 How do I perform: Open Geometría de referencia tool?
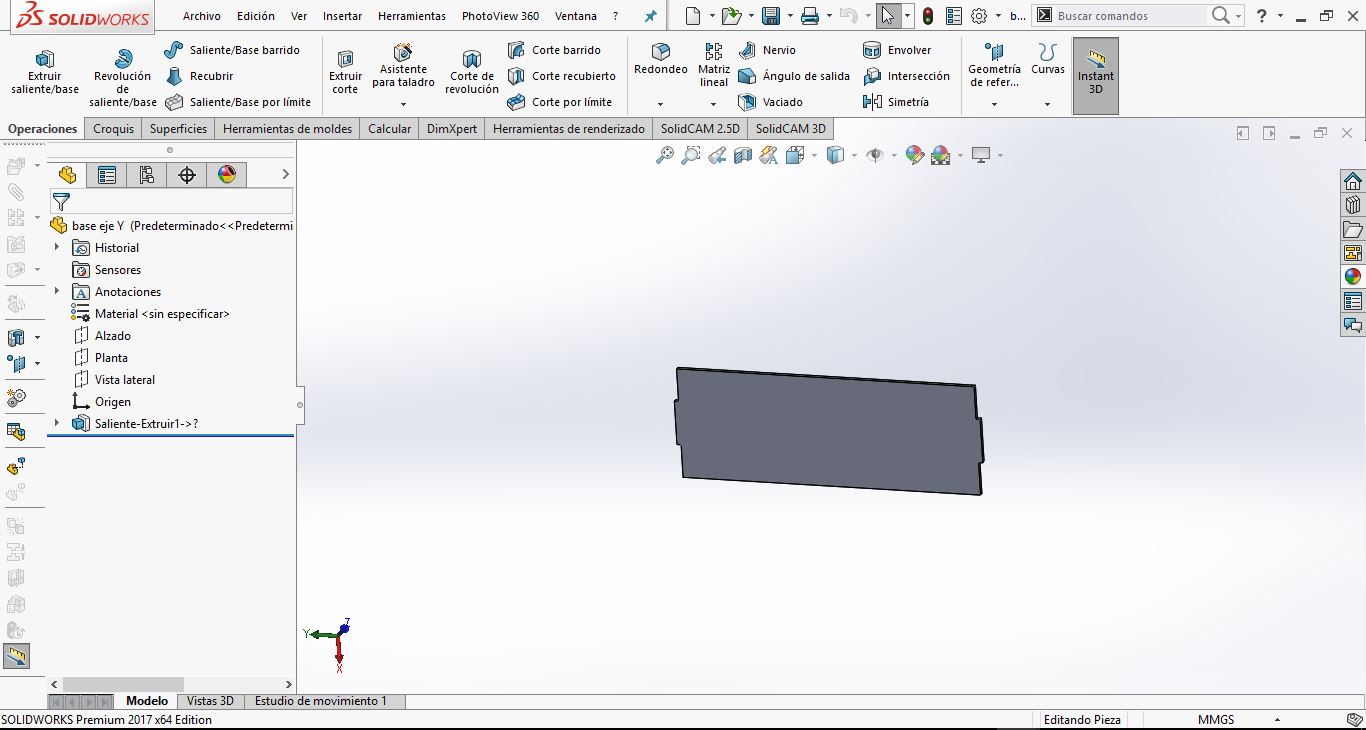tap(994, 66)
